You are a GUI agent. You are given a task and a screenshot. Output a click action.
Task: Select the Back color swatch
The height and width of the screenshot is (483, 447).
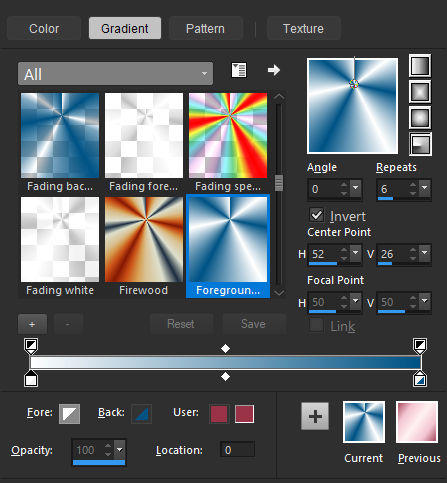pos(142,414)
